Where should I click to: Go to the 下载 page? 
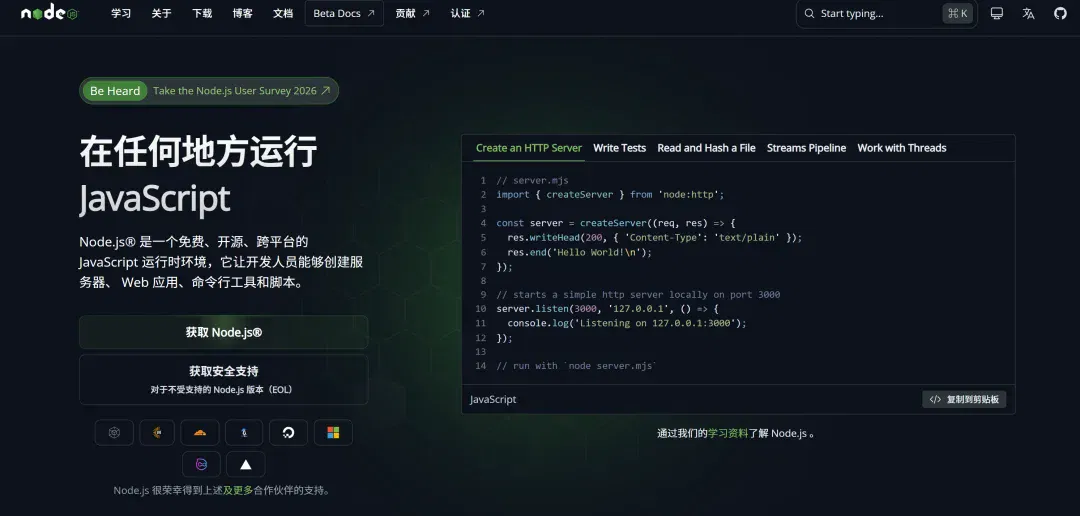click(x=202, y=13)
